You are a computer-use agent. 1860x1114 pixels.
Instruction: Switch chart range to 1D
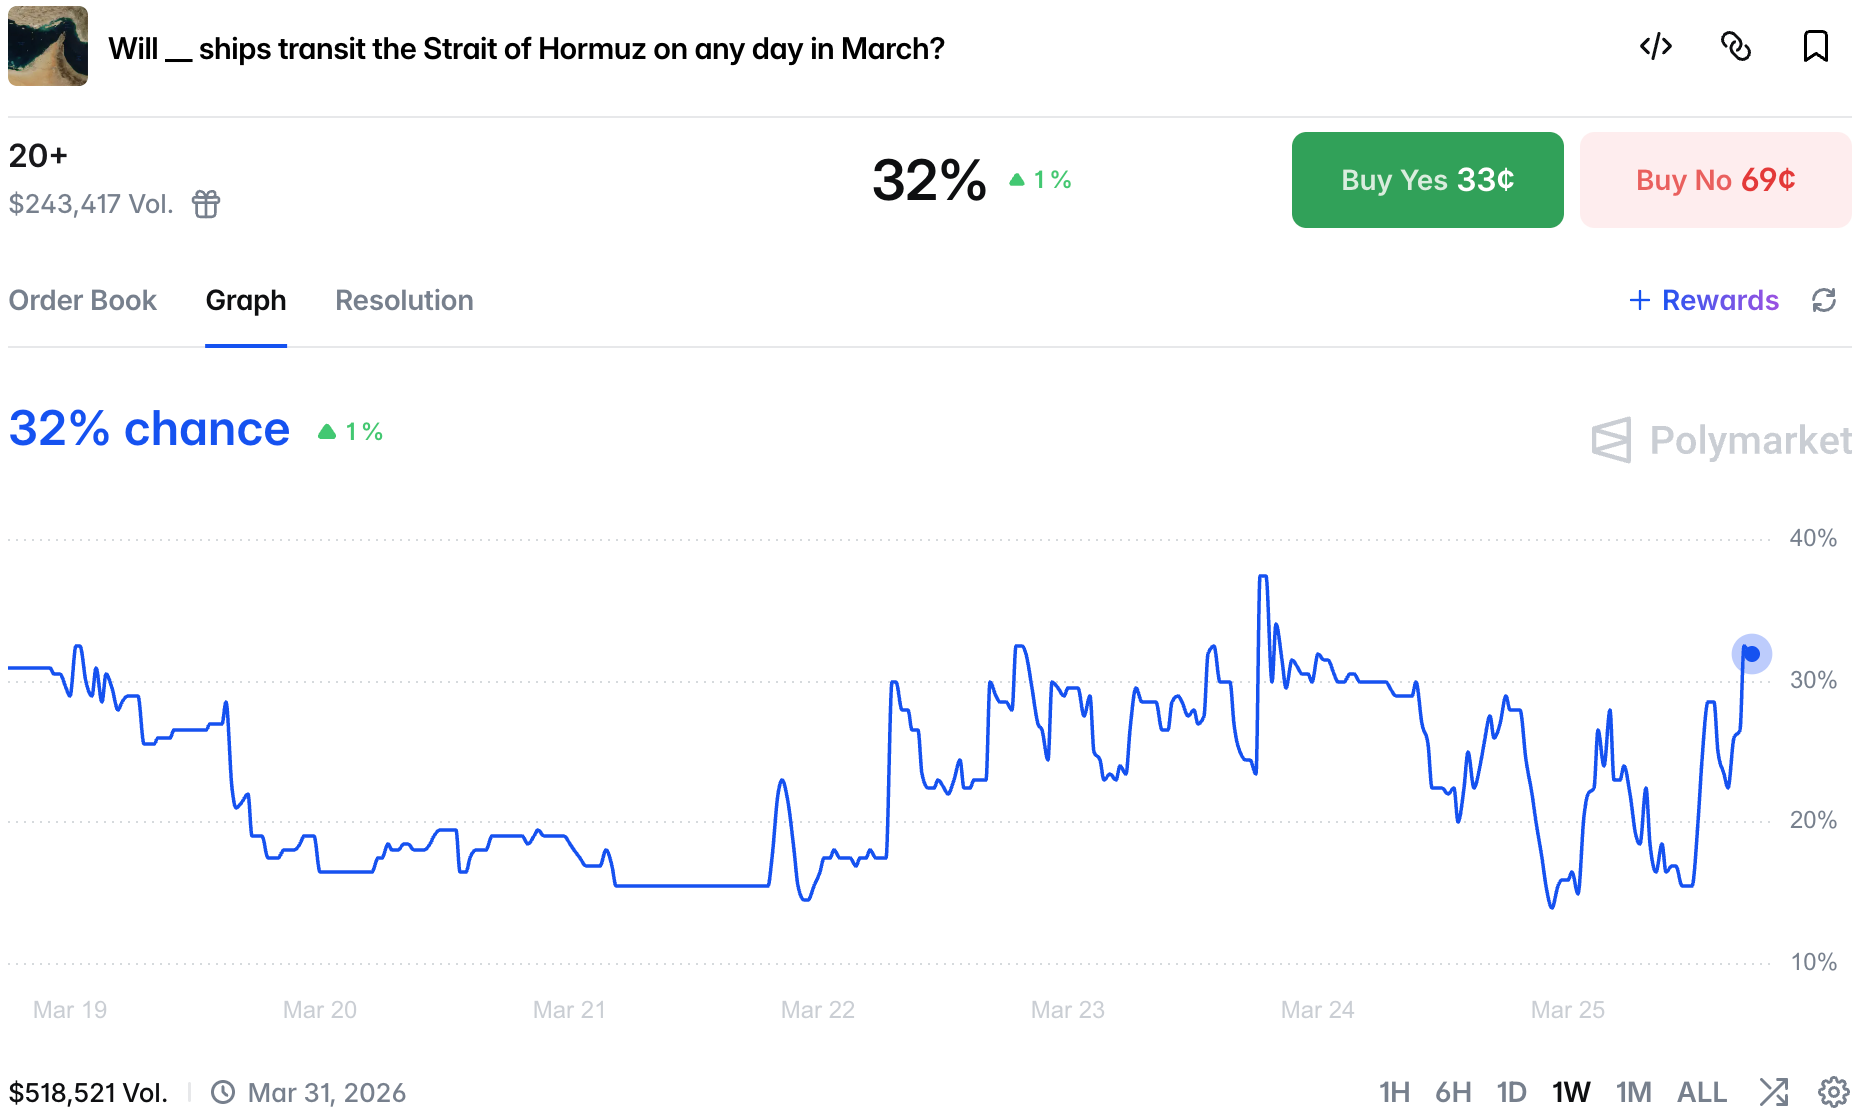tap(1511, 1092)
